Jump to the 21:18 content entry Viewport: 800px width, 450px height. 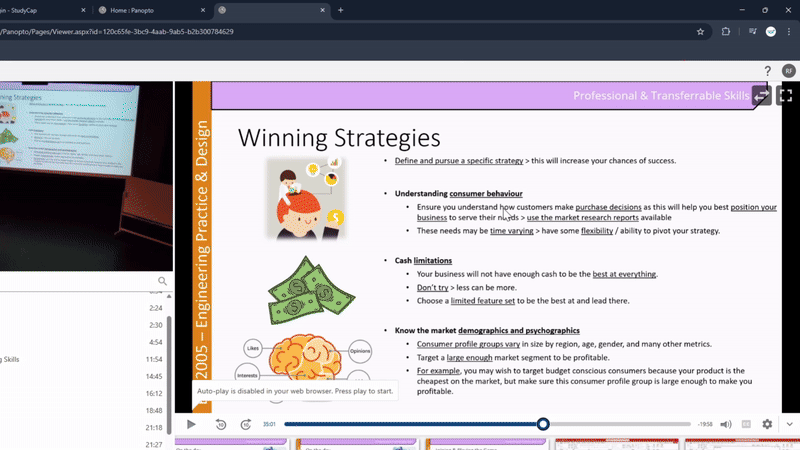tap(154, 428)
